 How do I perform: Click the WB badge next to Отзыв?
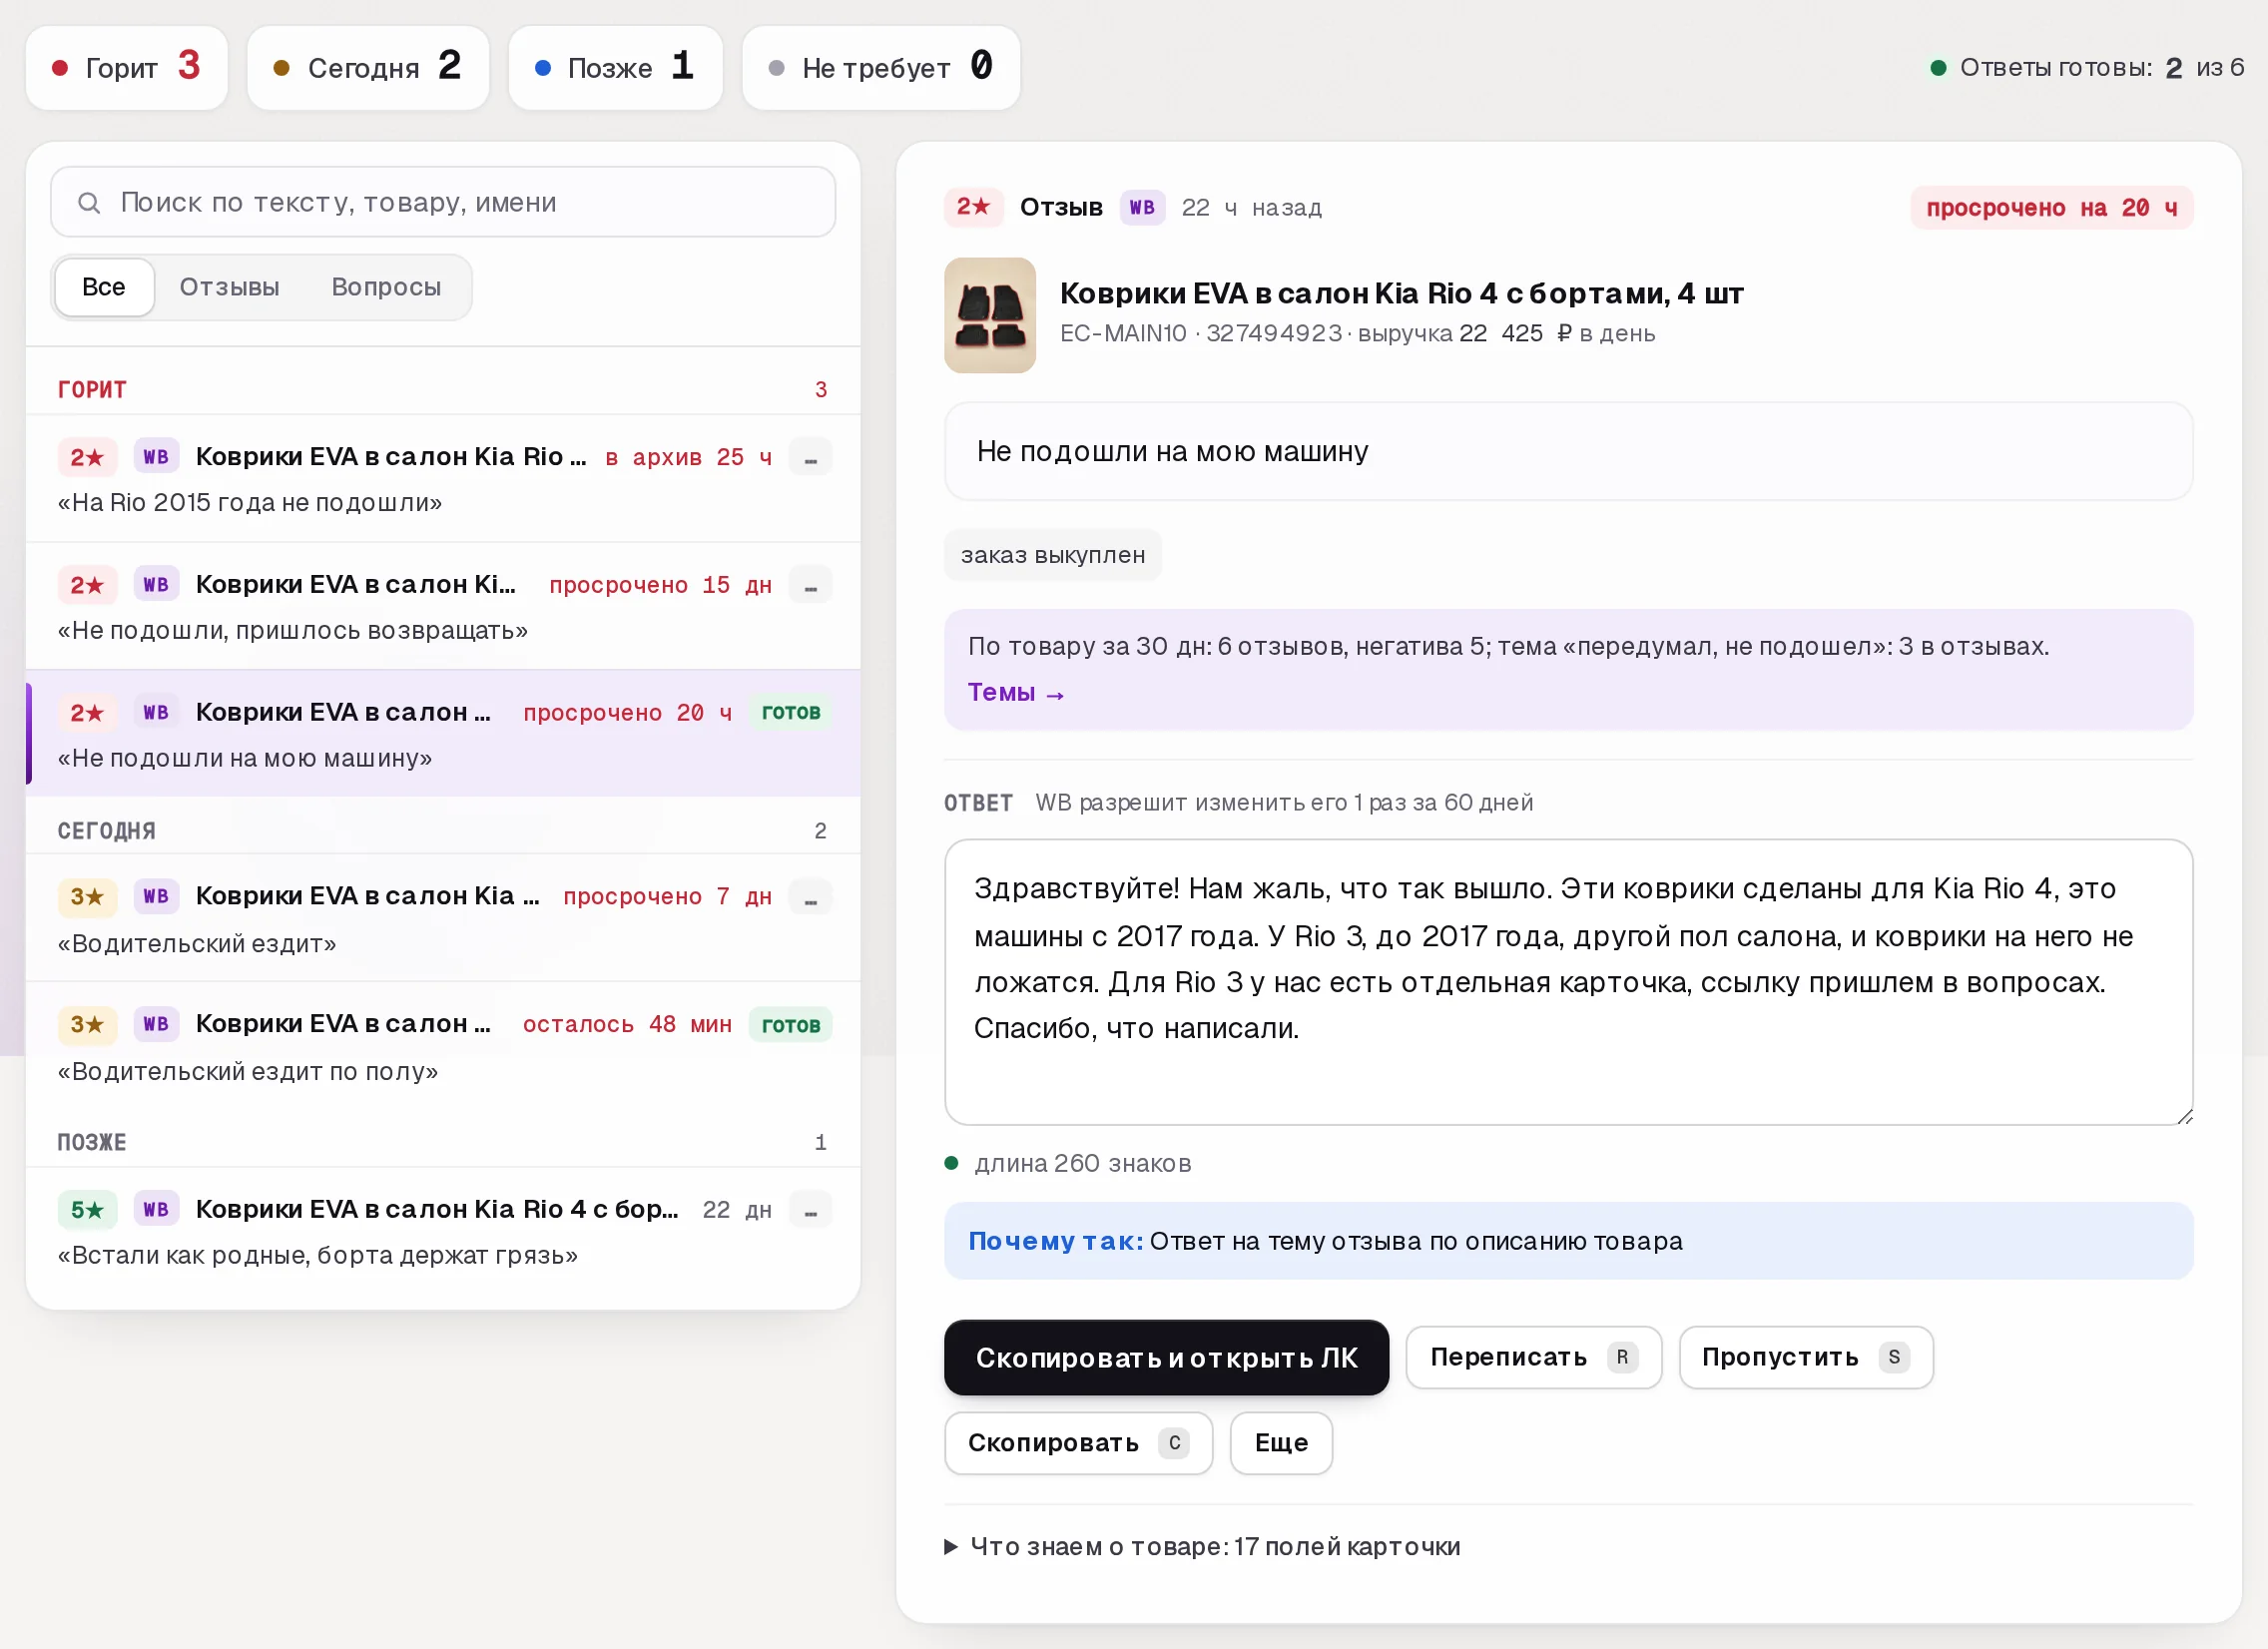coord(1142,207)
